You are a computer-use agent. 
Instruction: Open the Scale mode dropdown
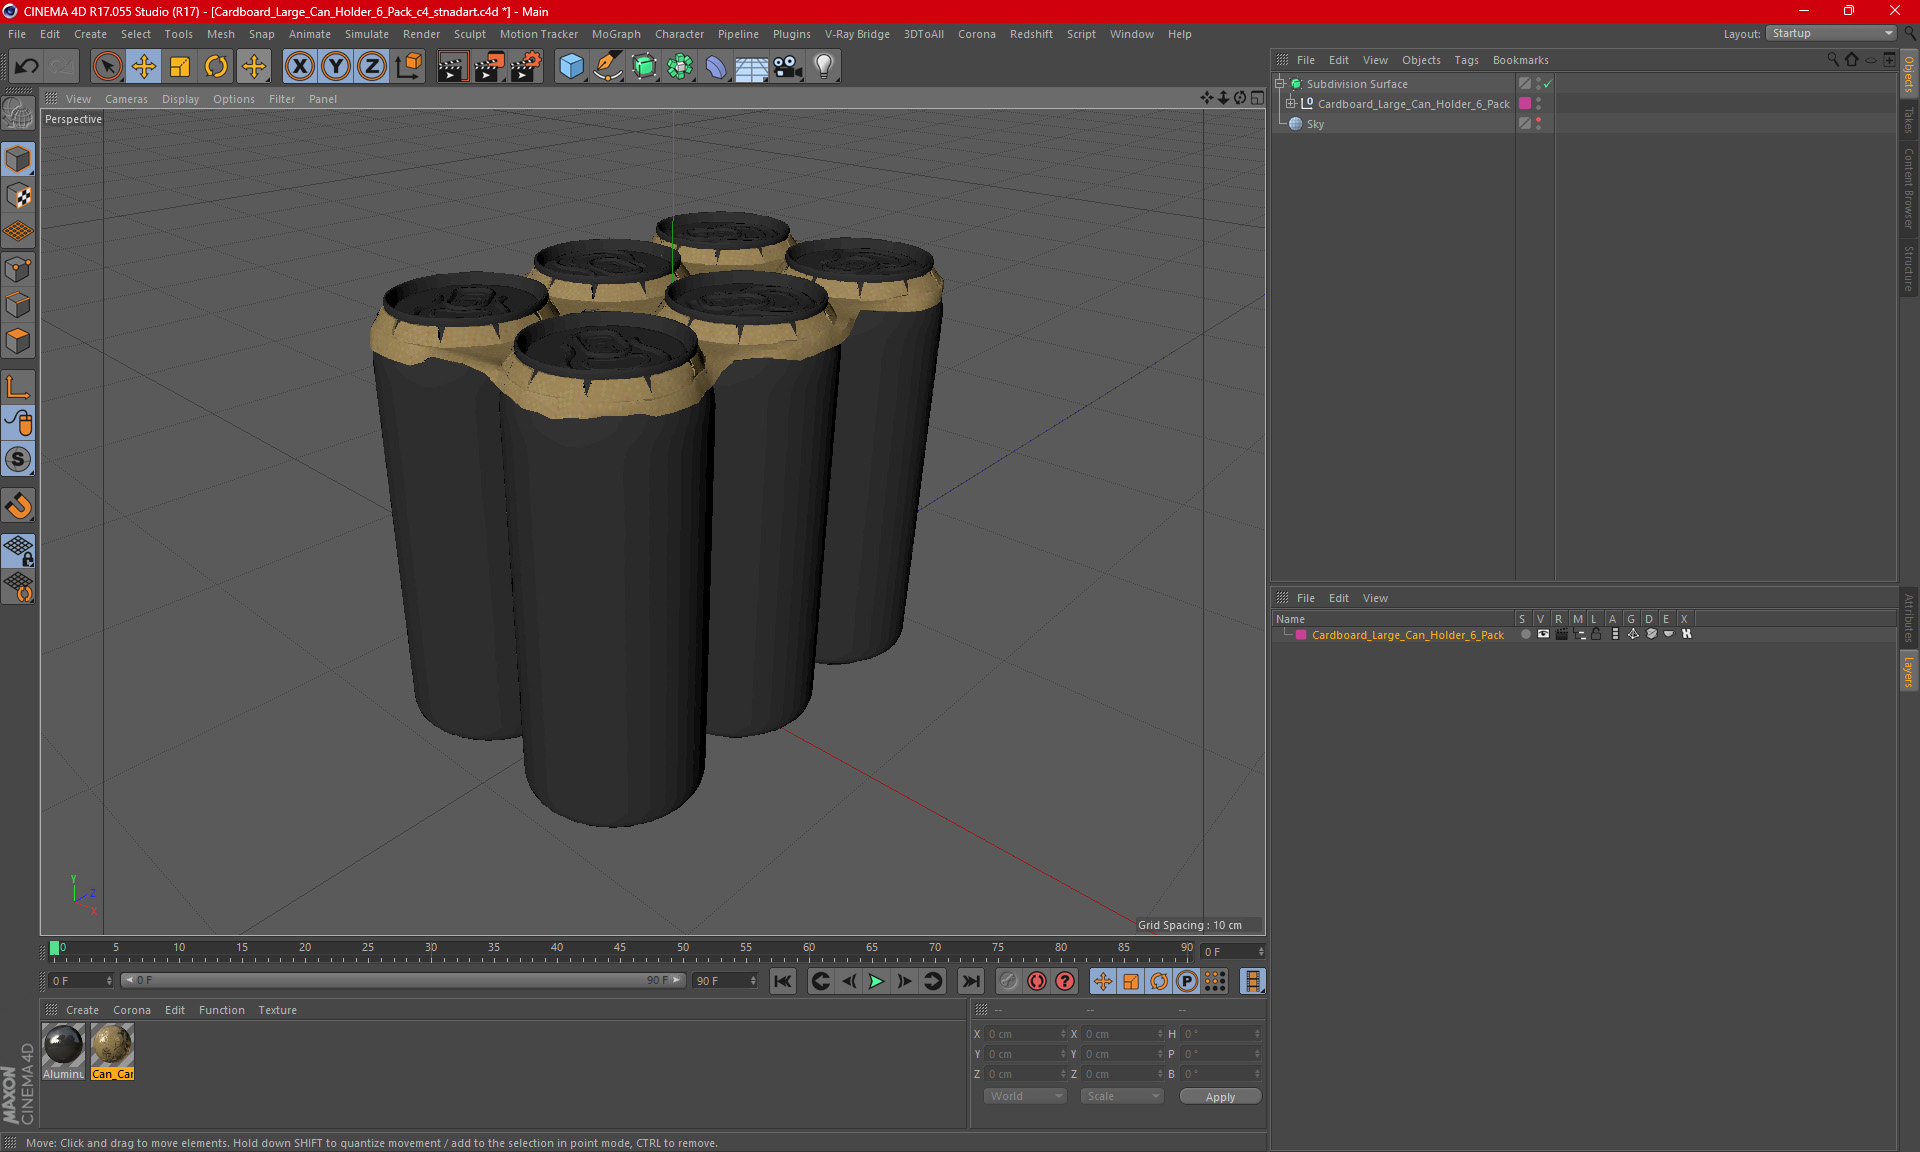(x=1122, y=1097)
